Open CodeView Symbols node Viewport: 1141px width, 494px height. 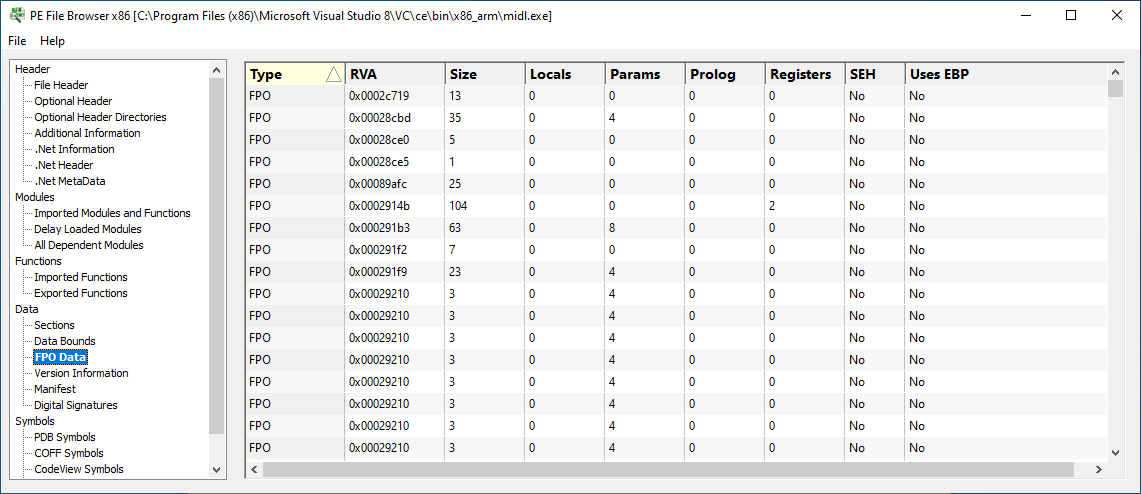79,469
